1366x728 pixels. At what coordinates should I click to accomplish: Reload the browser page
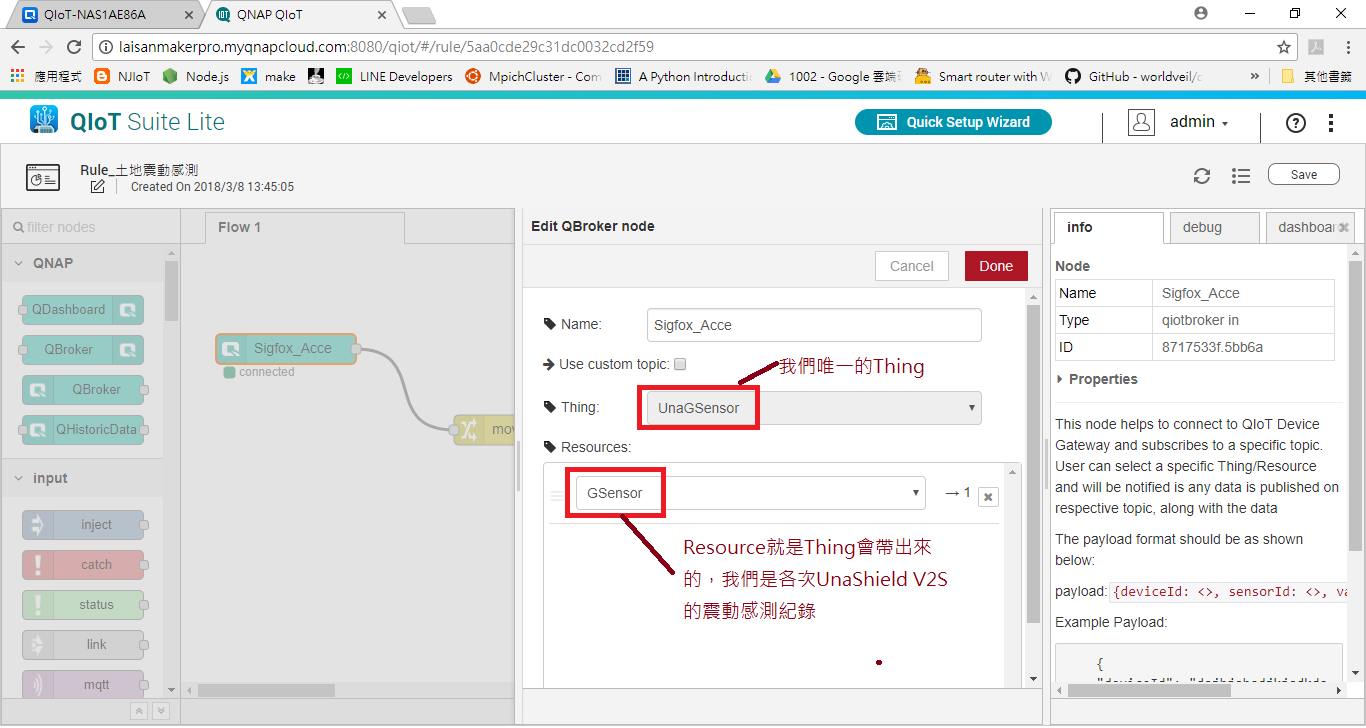click(x=74, y=47)
